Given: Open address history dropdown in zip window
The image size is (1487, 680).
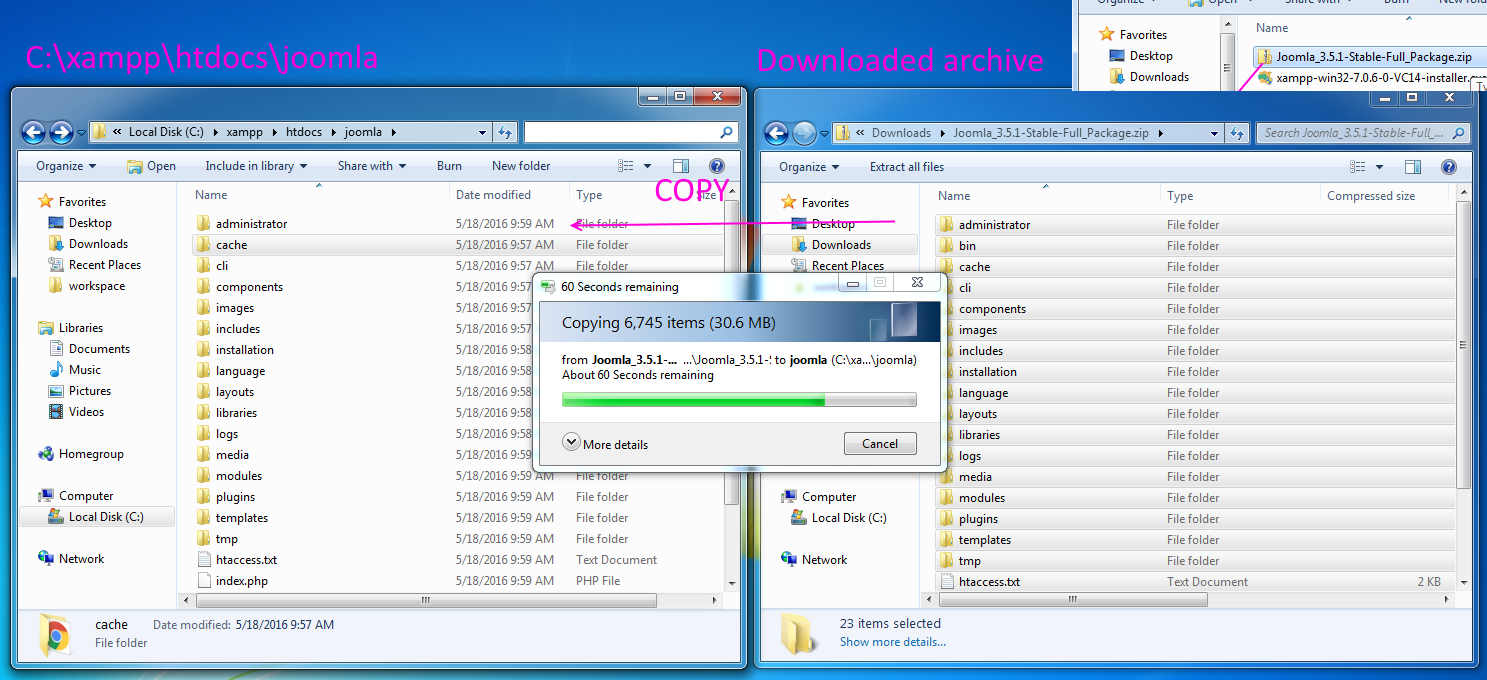Looking at the screenshot, I should pos(1215,133).
